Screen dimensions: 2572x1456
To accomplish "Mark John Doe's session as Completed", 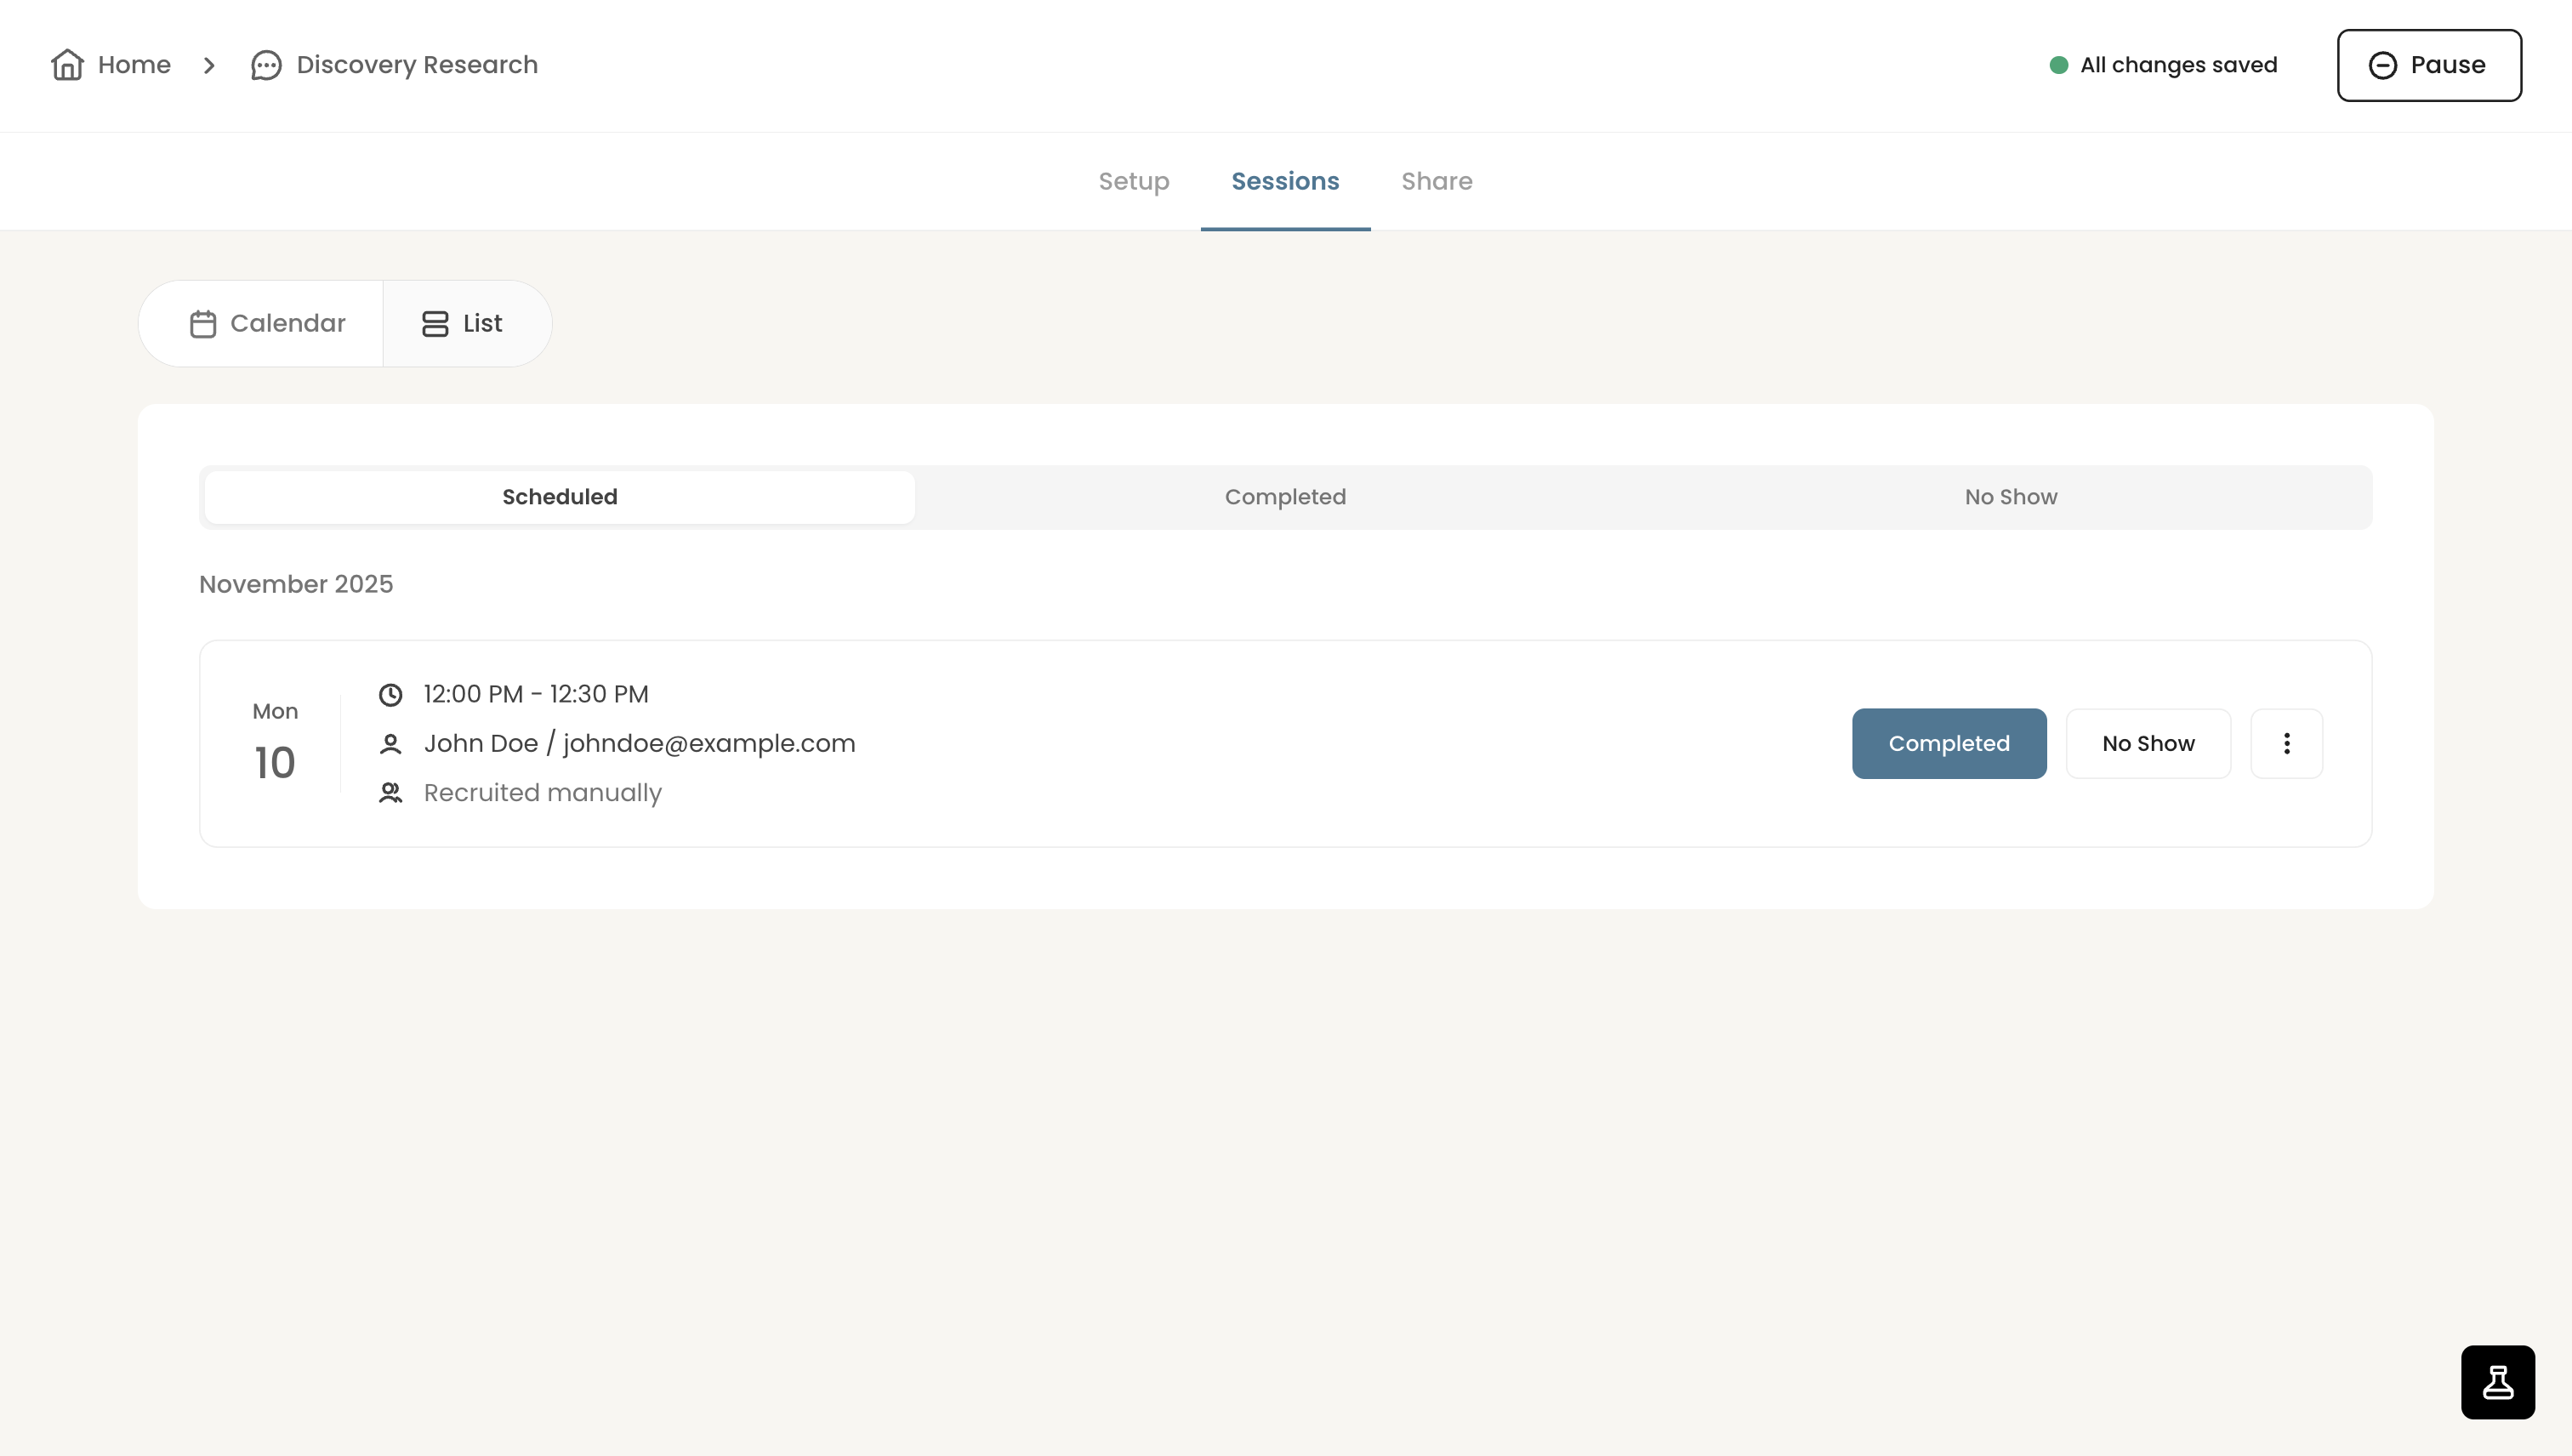I will click(1949, 744).
